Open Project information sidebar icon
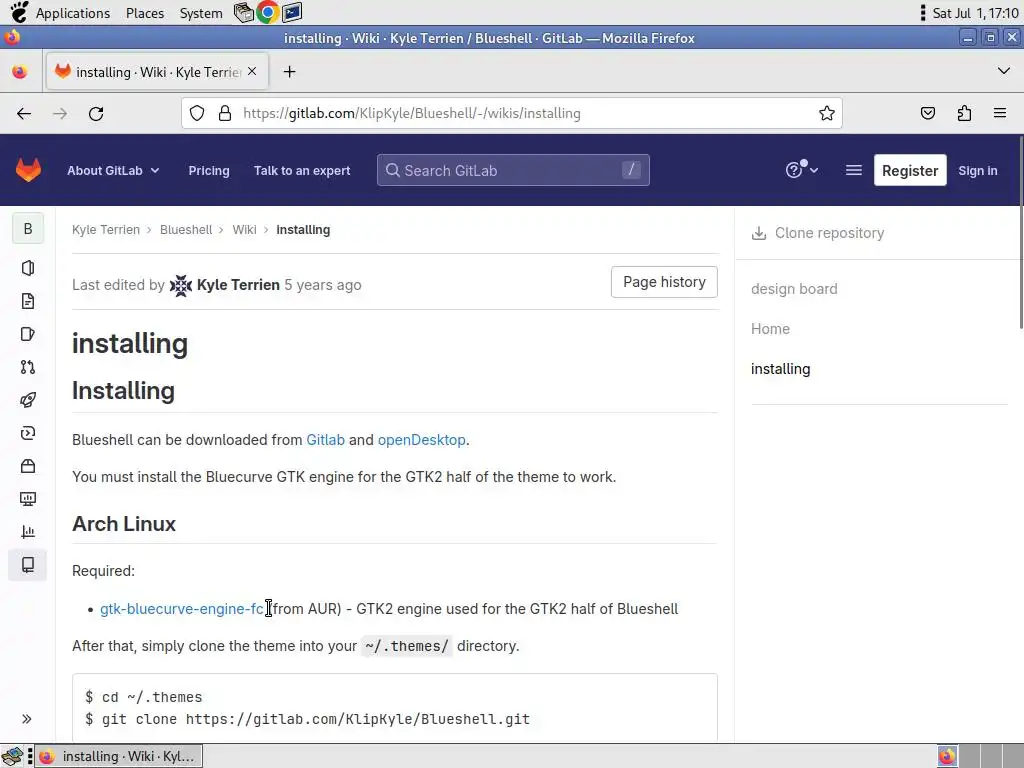 (x=28, y=268)
